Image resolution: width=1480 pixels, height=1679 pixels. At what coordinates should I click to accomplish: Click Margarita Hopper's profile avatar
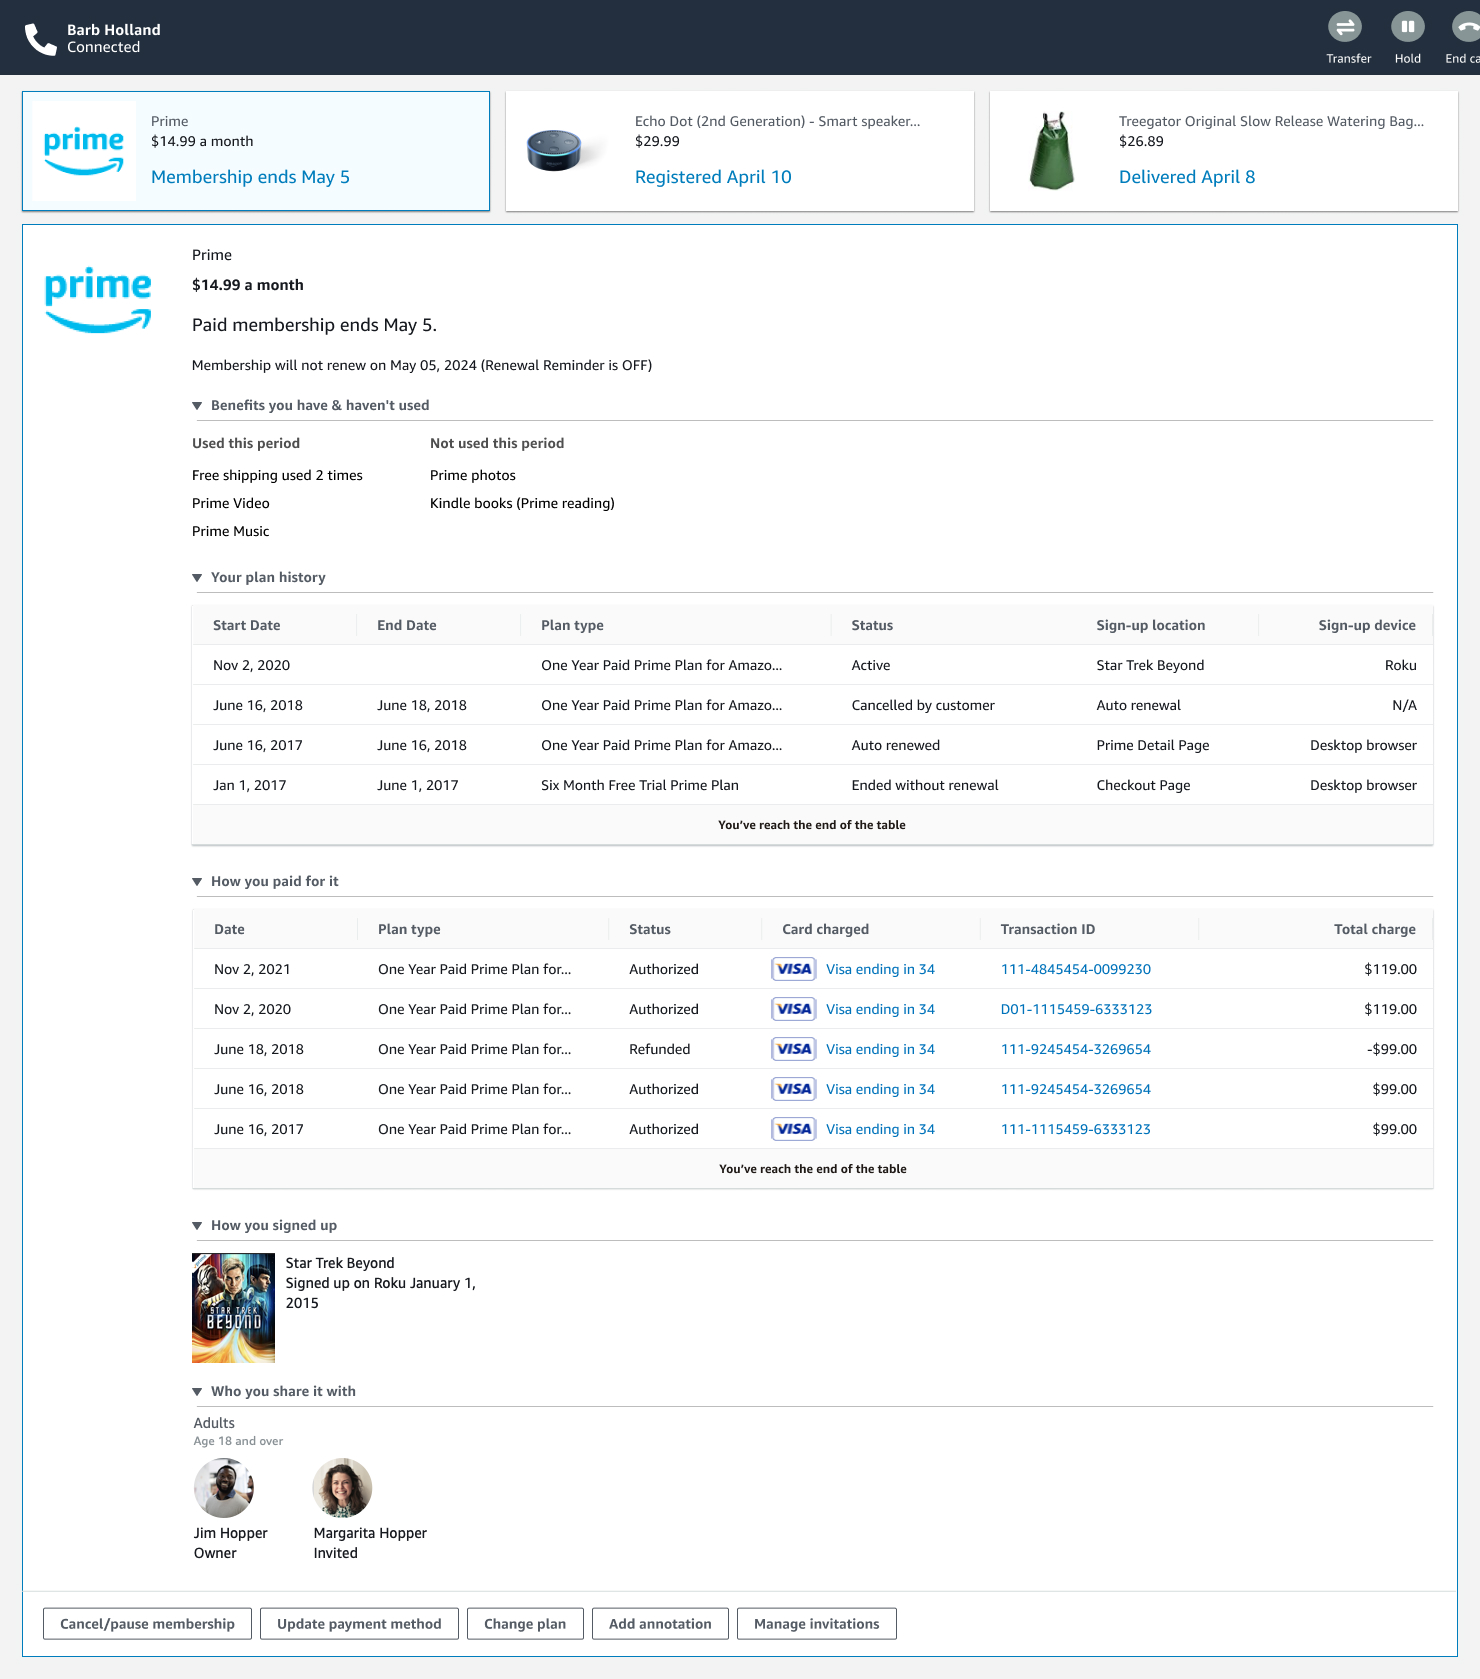click(x=342, y=1487)
